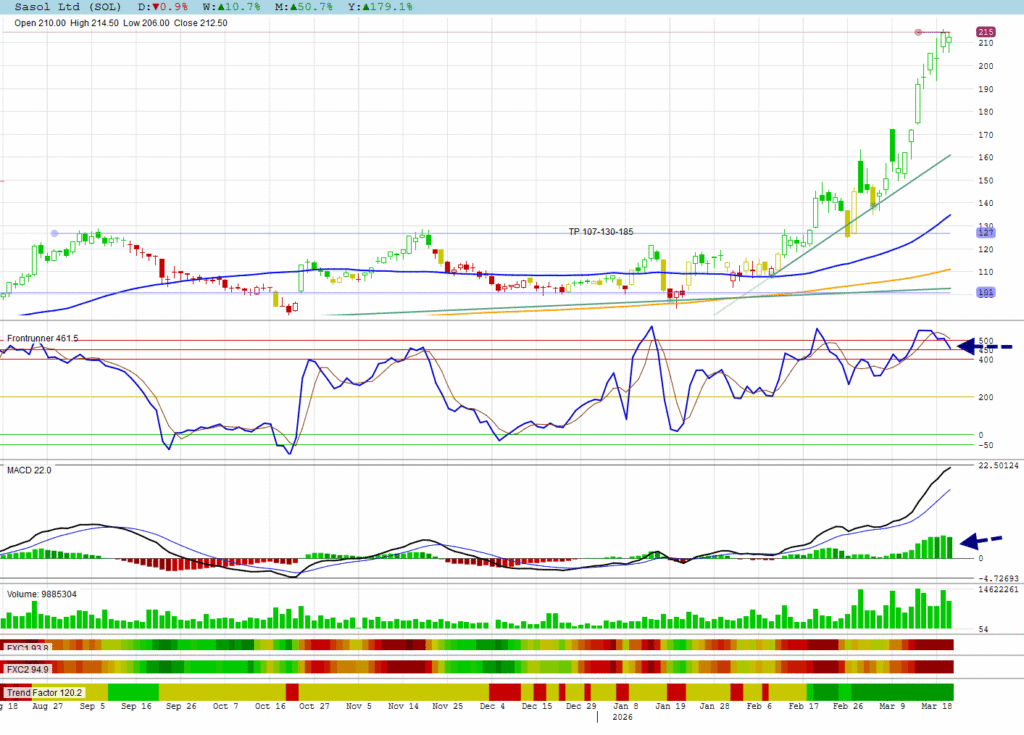Screen dimensions: 1024x735
Task: Click the 127 level tag on price axis
Action: [984, 233]
